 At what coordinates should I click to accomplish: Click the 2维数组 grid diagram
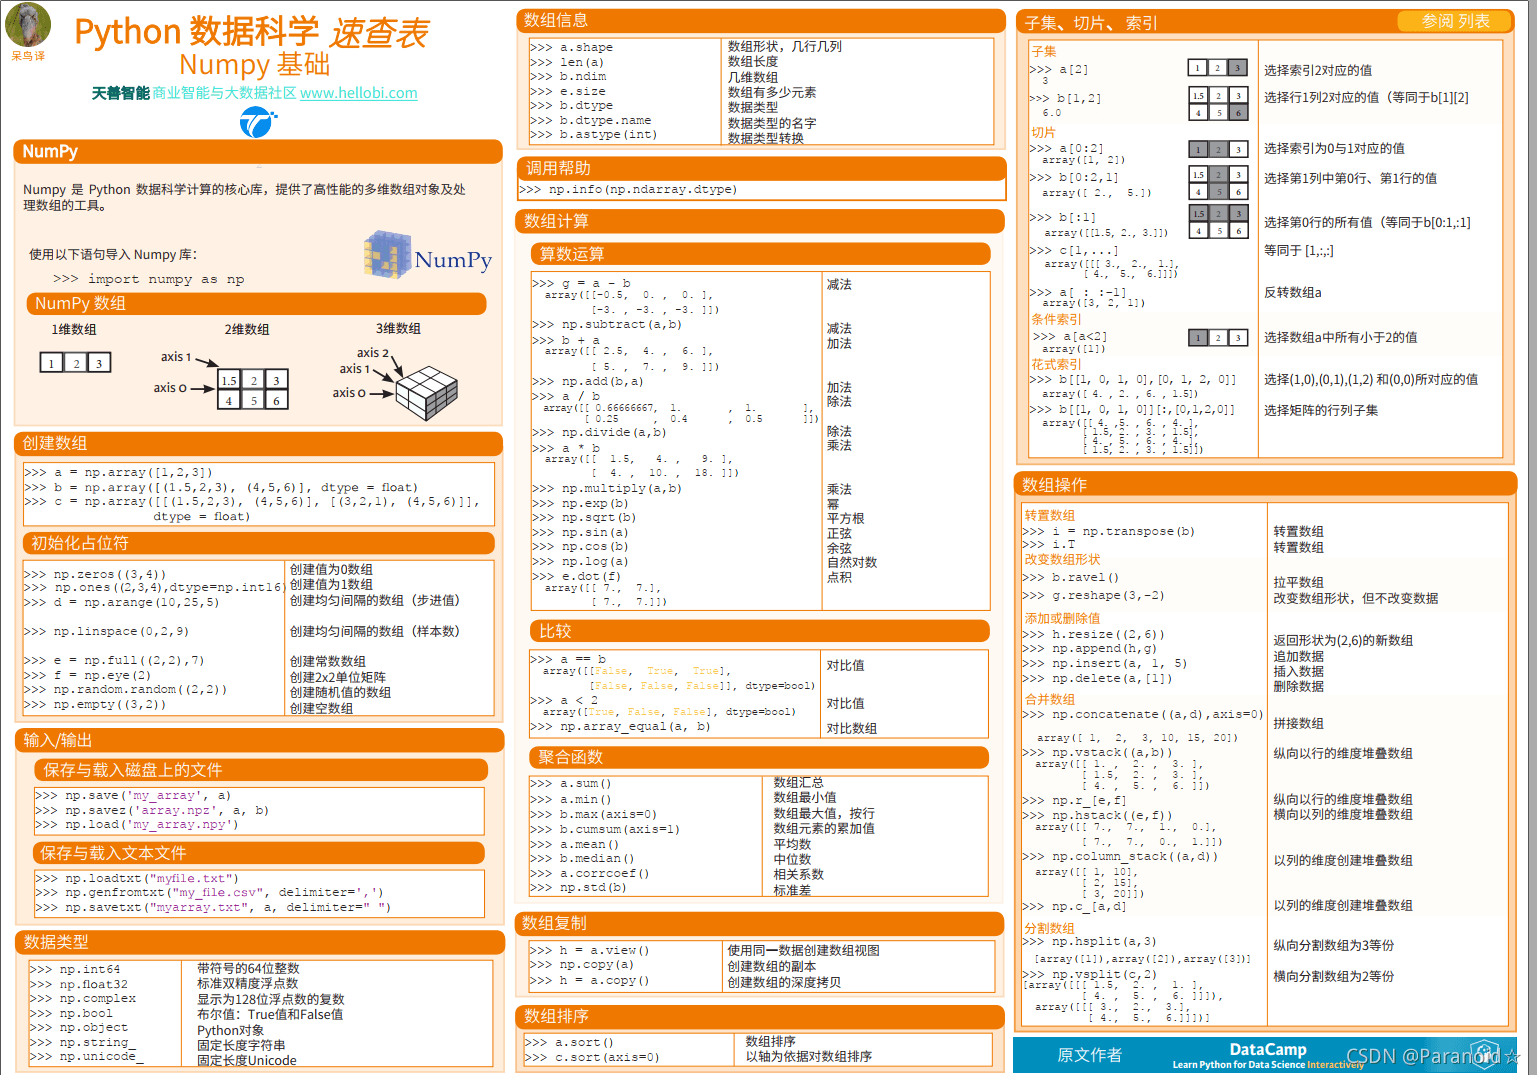tap(253, 390)
